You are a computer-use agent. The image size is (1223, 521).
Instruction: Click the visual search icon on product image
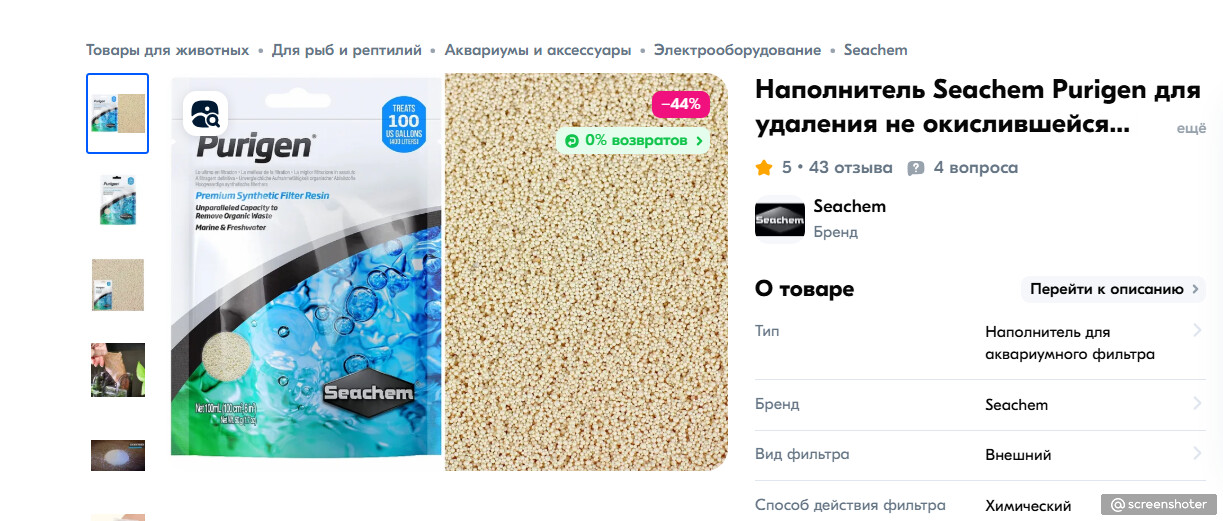205,112
